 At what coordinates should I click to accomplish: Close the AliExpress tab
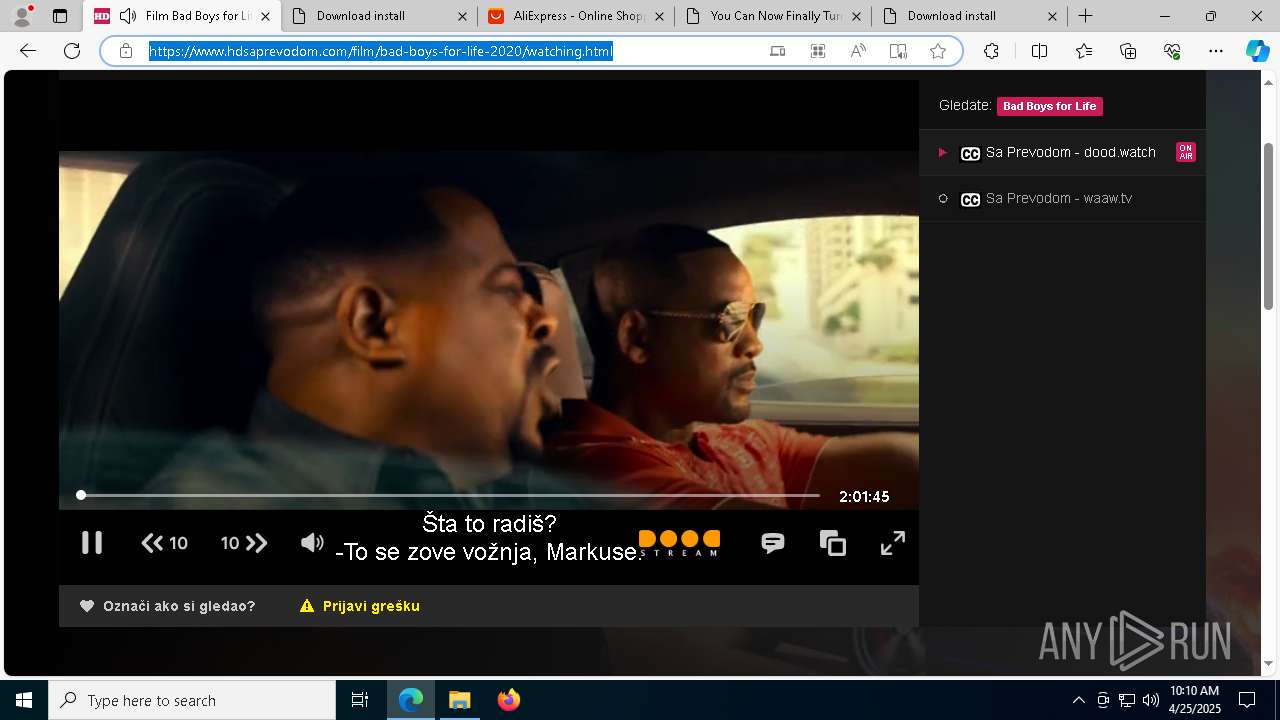pyautogui.click(x=659, y=16)
